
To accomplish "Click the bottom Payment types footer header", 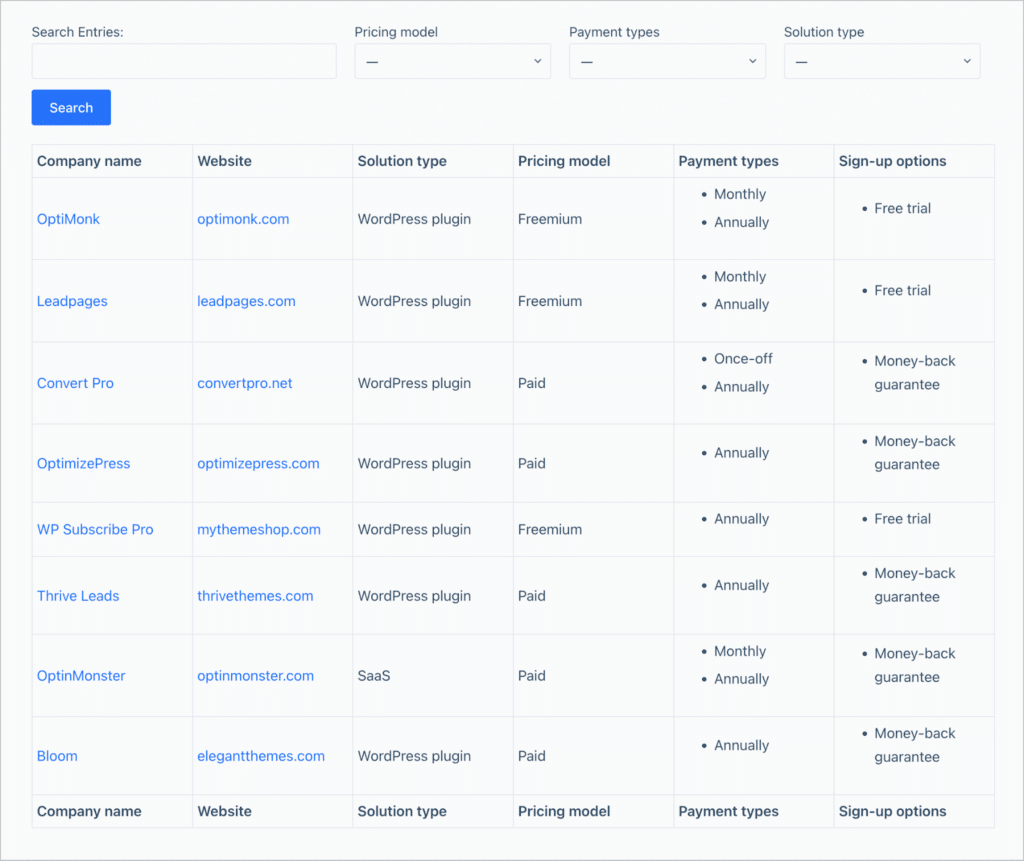I will (729, 811).
